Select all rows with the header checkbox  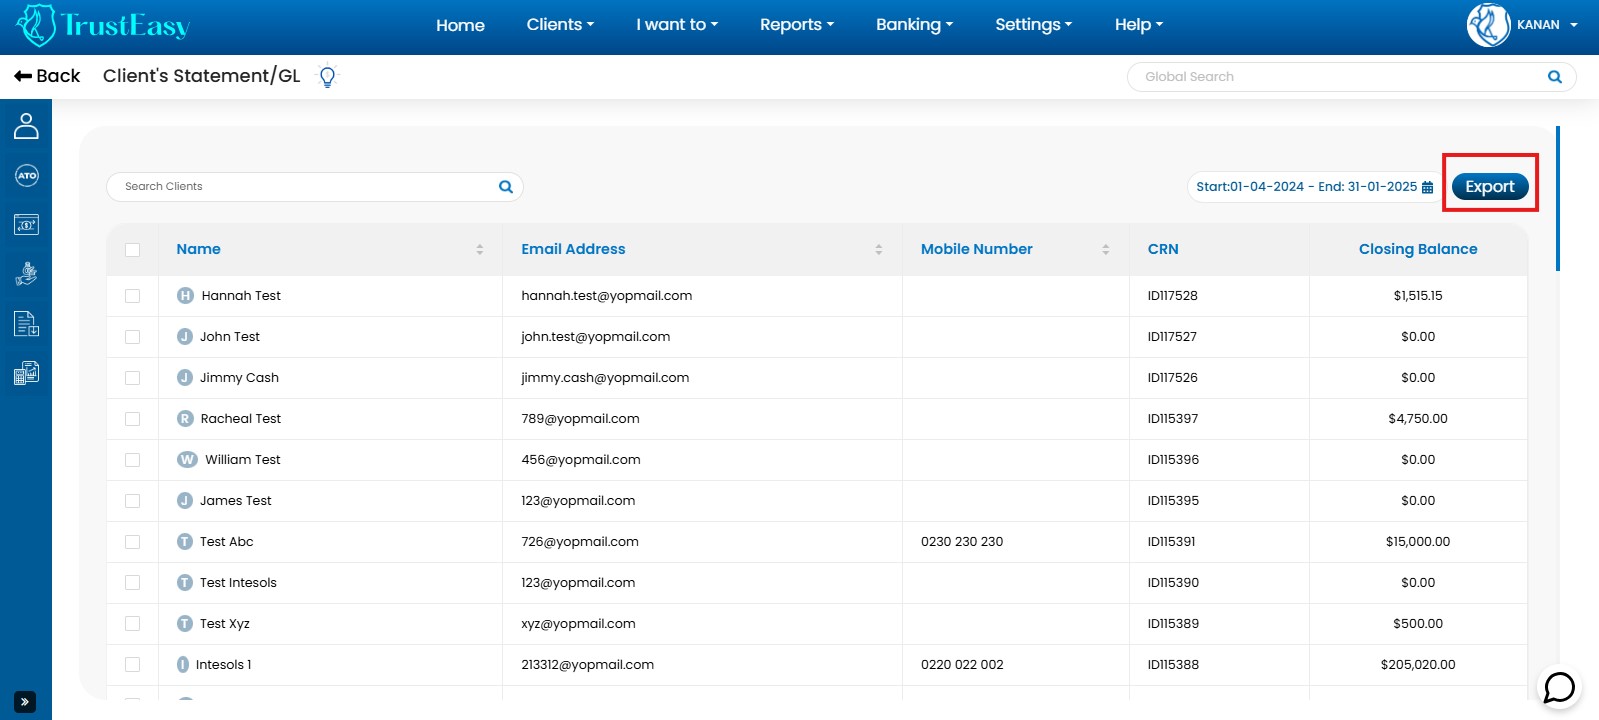pos(133,250)
